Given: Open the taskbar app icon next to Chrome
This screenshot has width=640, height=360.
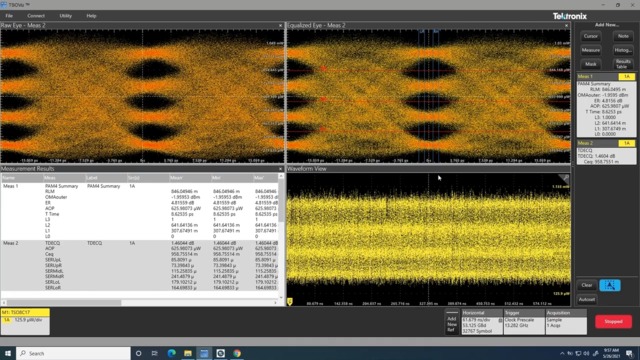Looking at the screenshot, I should pyautogui.click(x=220, y=353).
